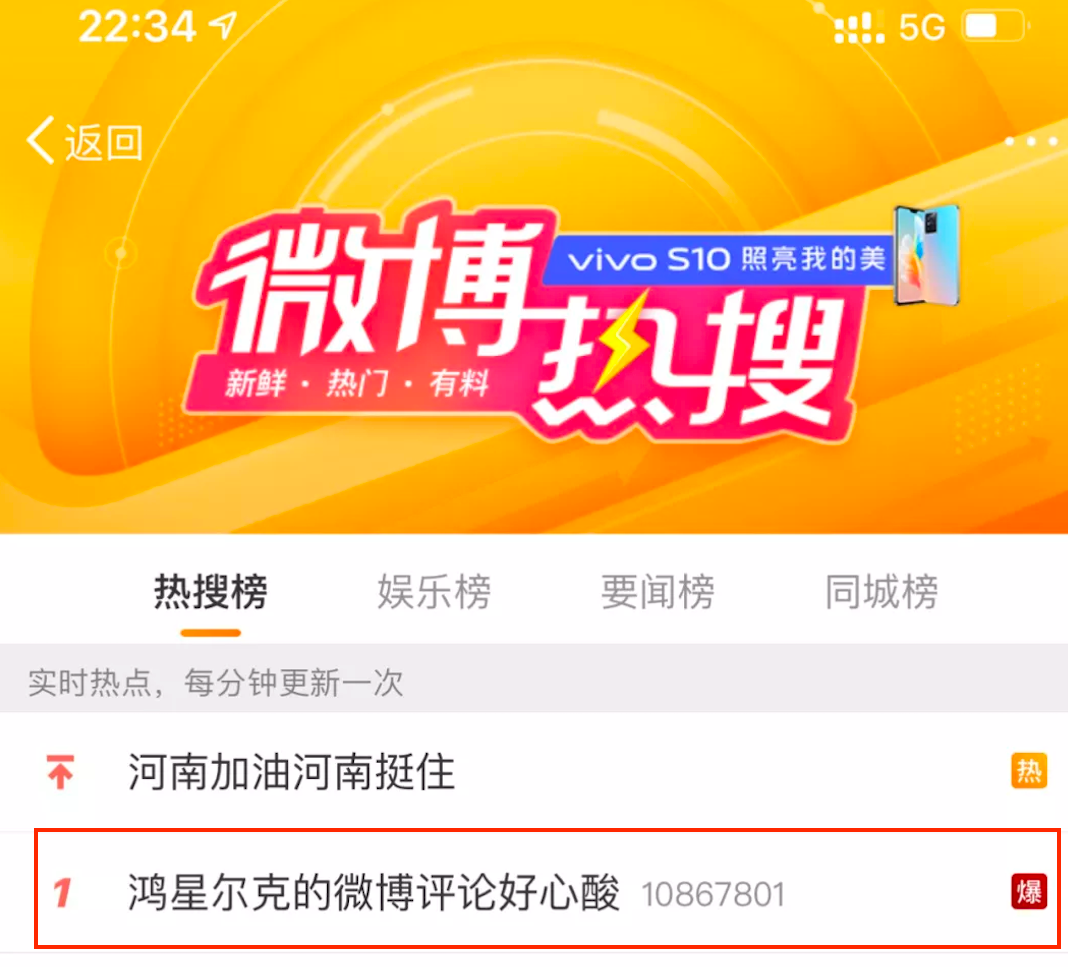This screenshot has height=967, width=1068.
Task: Open vivo S10 照亮我的美 ad banner
Action: [x=722, y=259]
